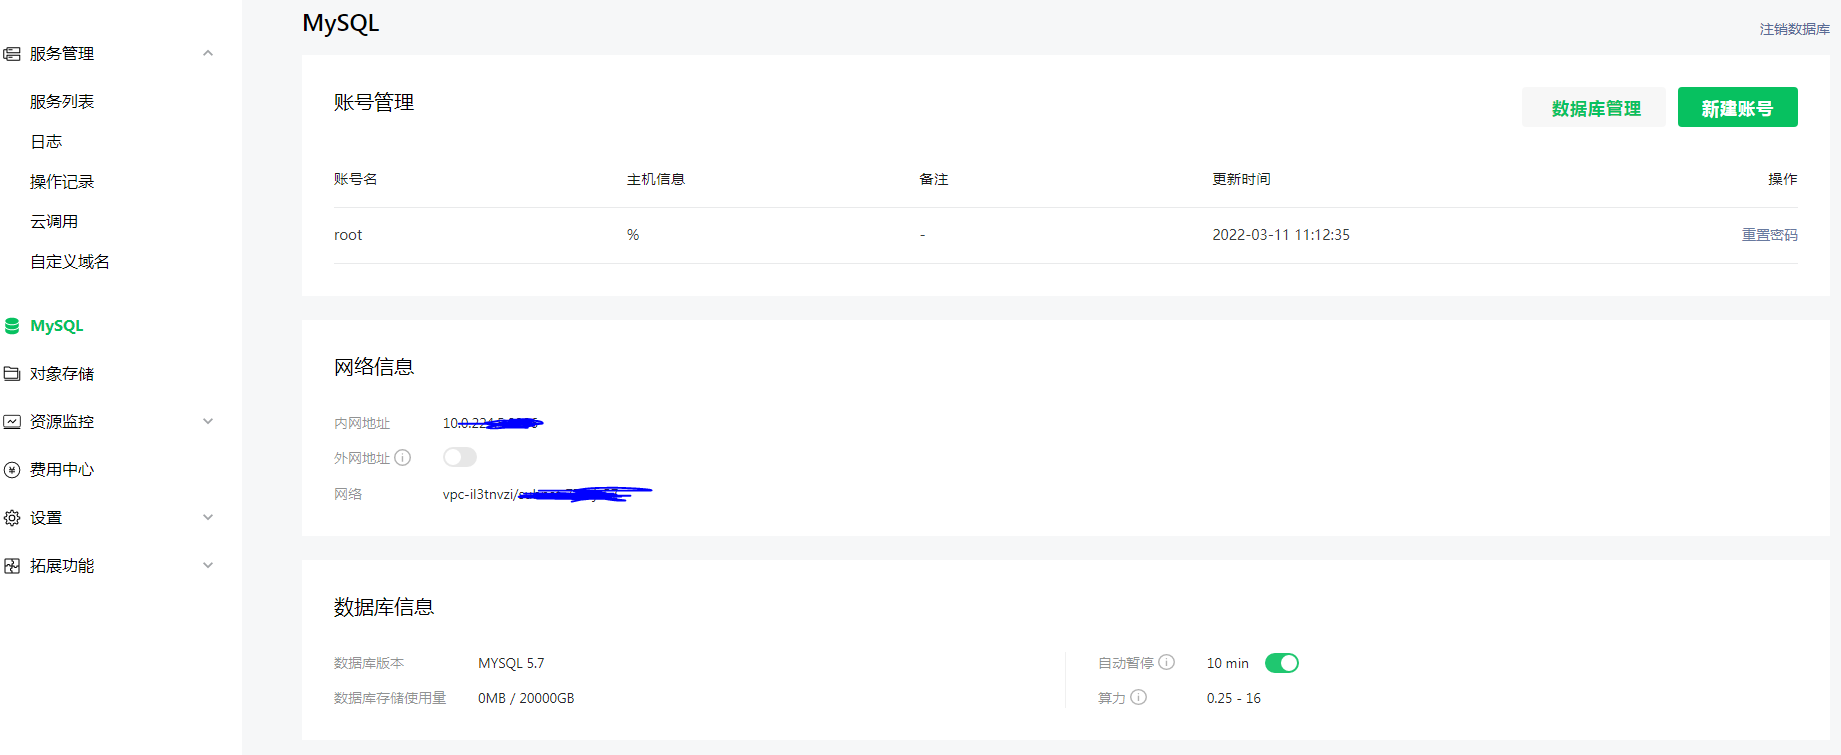Enable the 外网地址 switch

pyautogui.click(x=460, y=457)
